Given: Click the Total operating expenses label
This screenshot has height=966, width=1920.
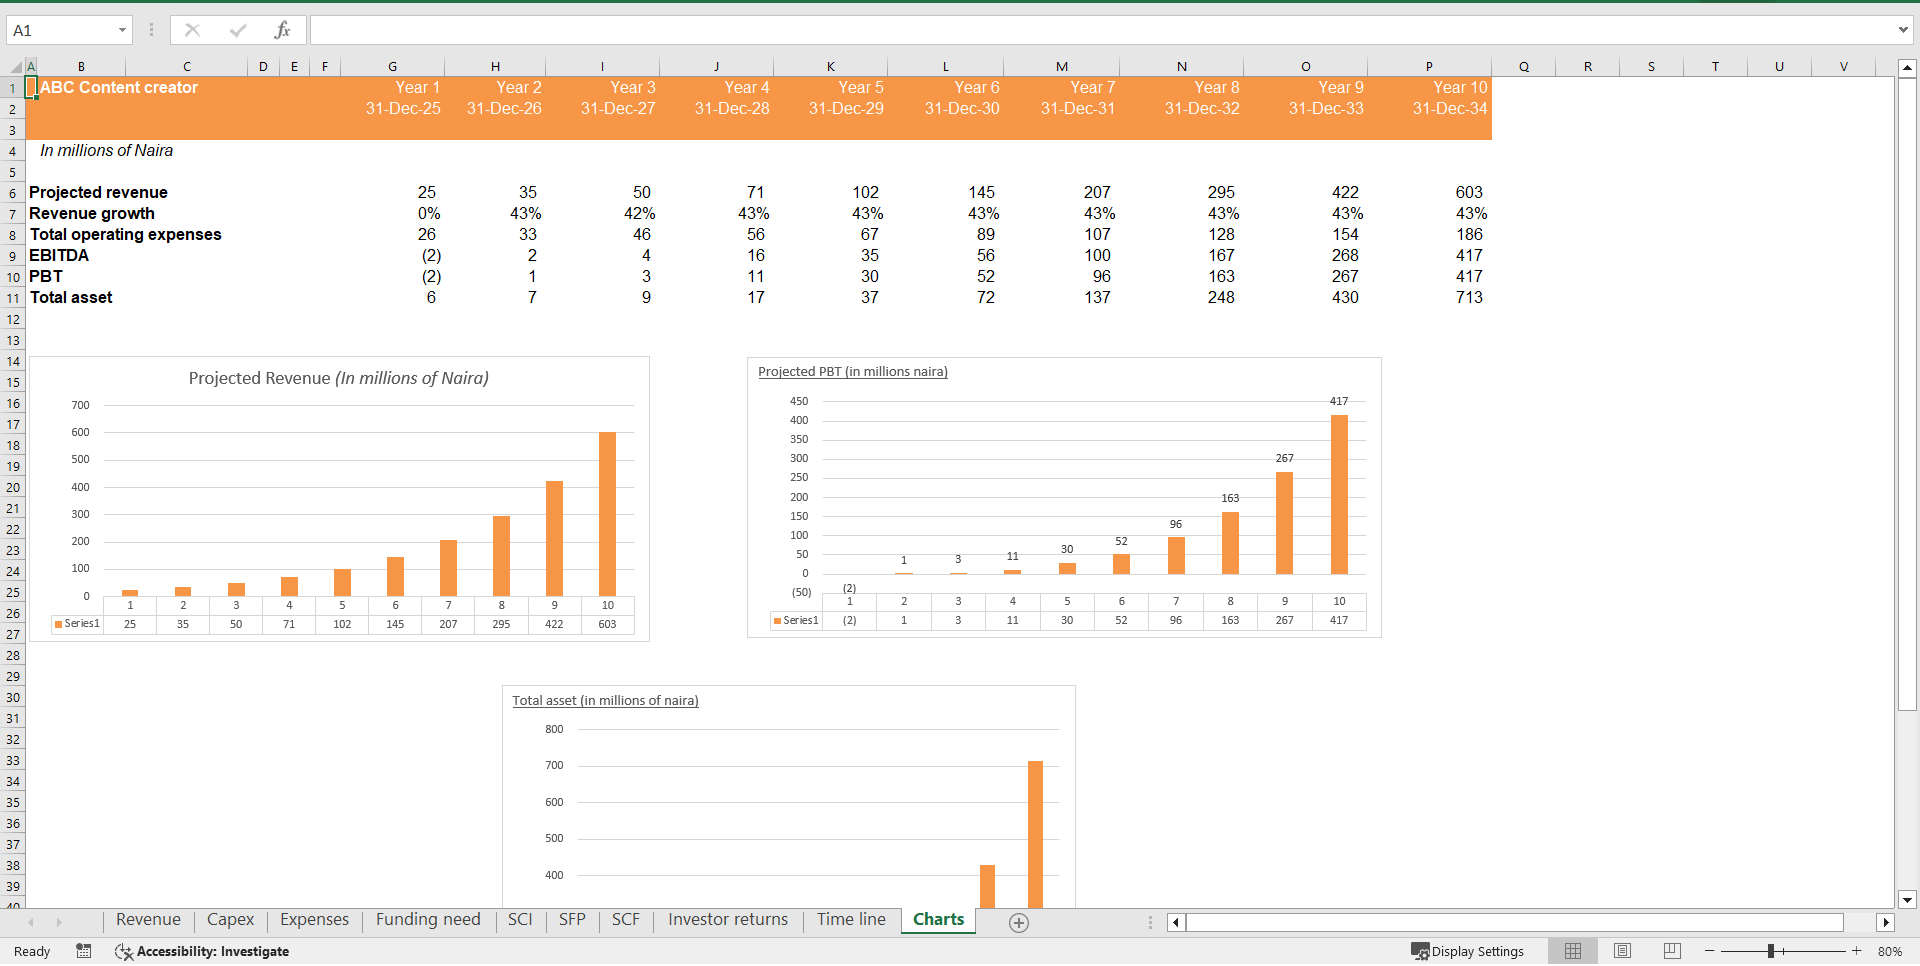Looking at the screenshot, I should [x=125, y=235].
